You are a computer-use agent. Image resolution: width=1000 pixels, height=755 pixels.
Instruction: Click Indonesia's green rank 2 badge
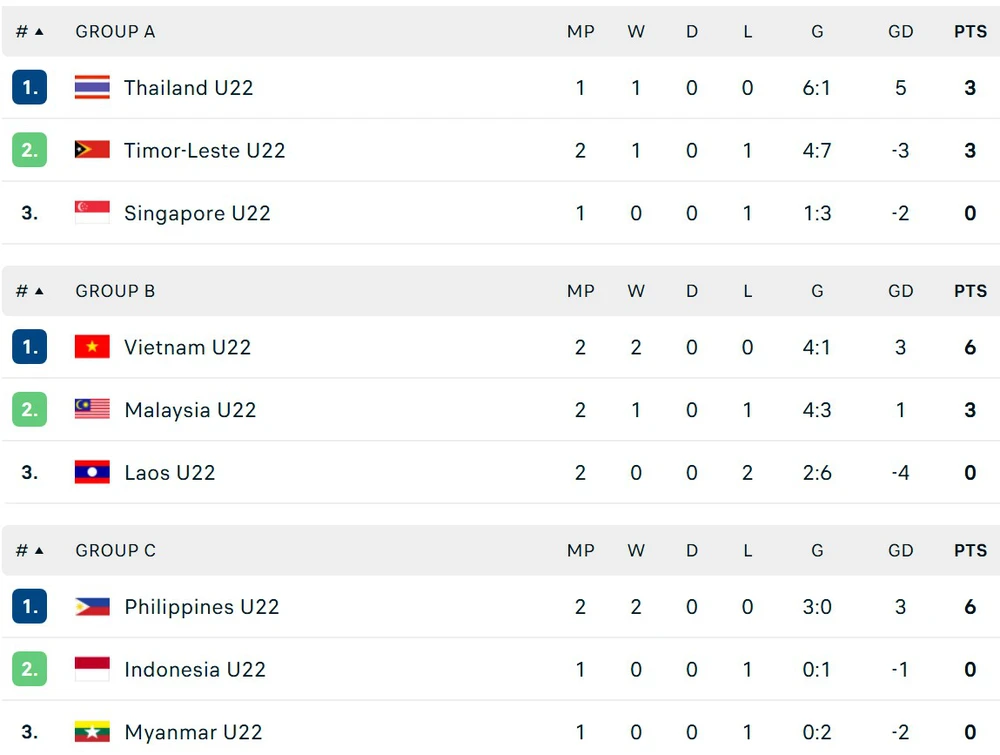click(x=29, y=670)
